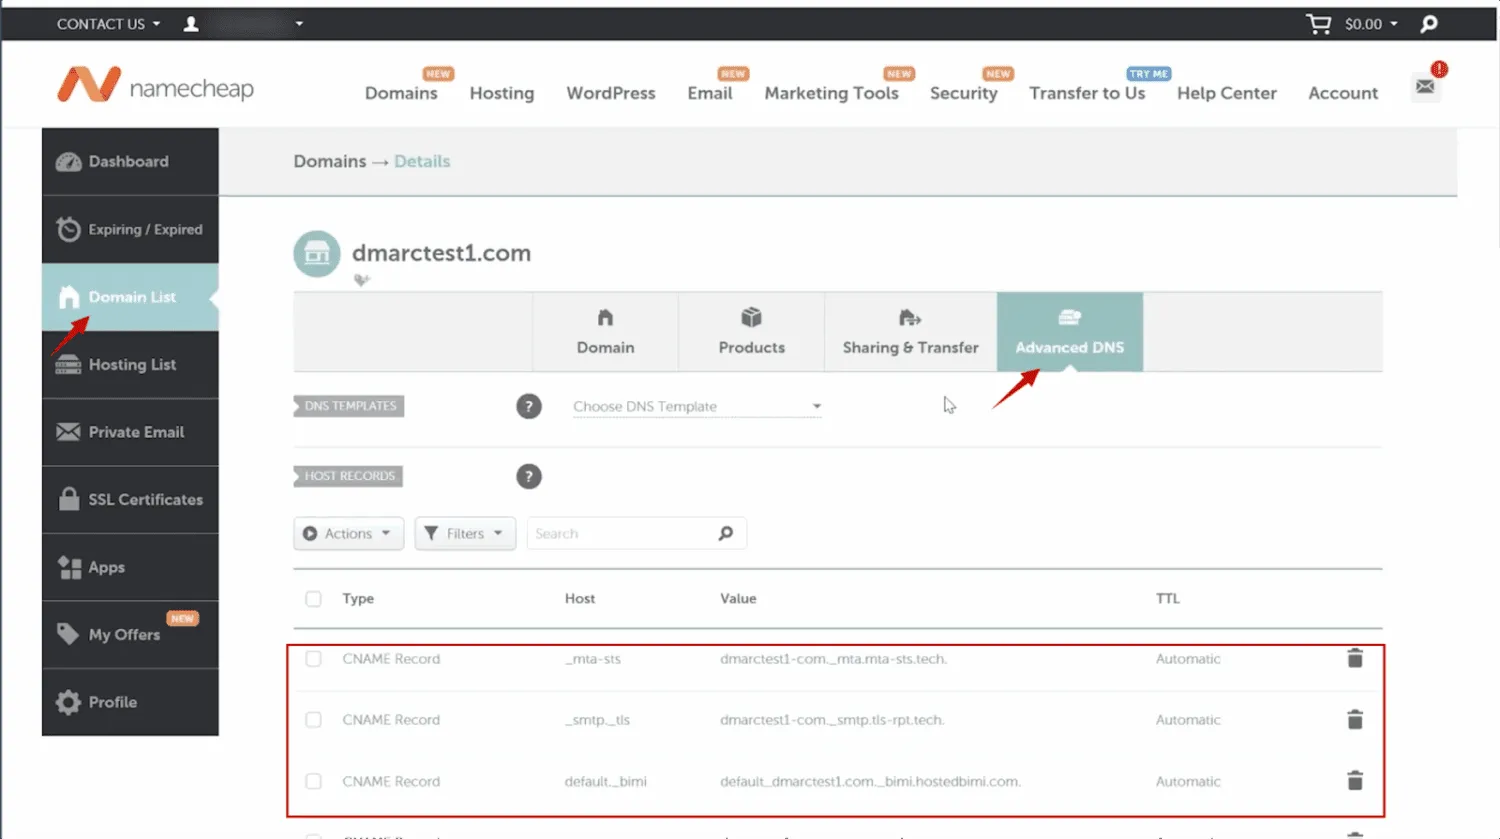Click the Value column header

pos(738,598)
